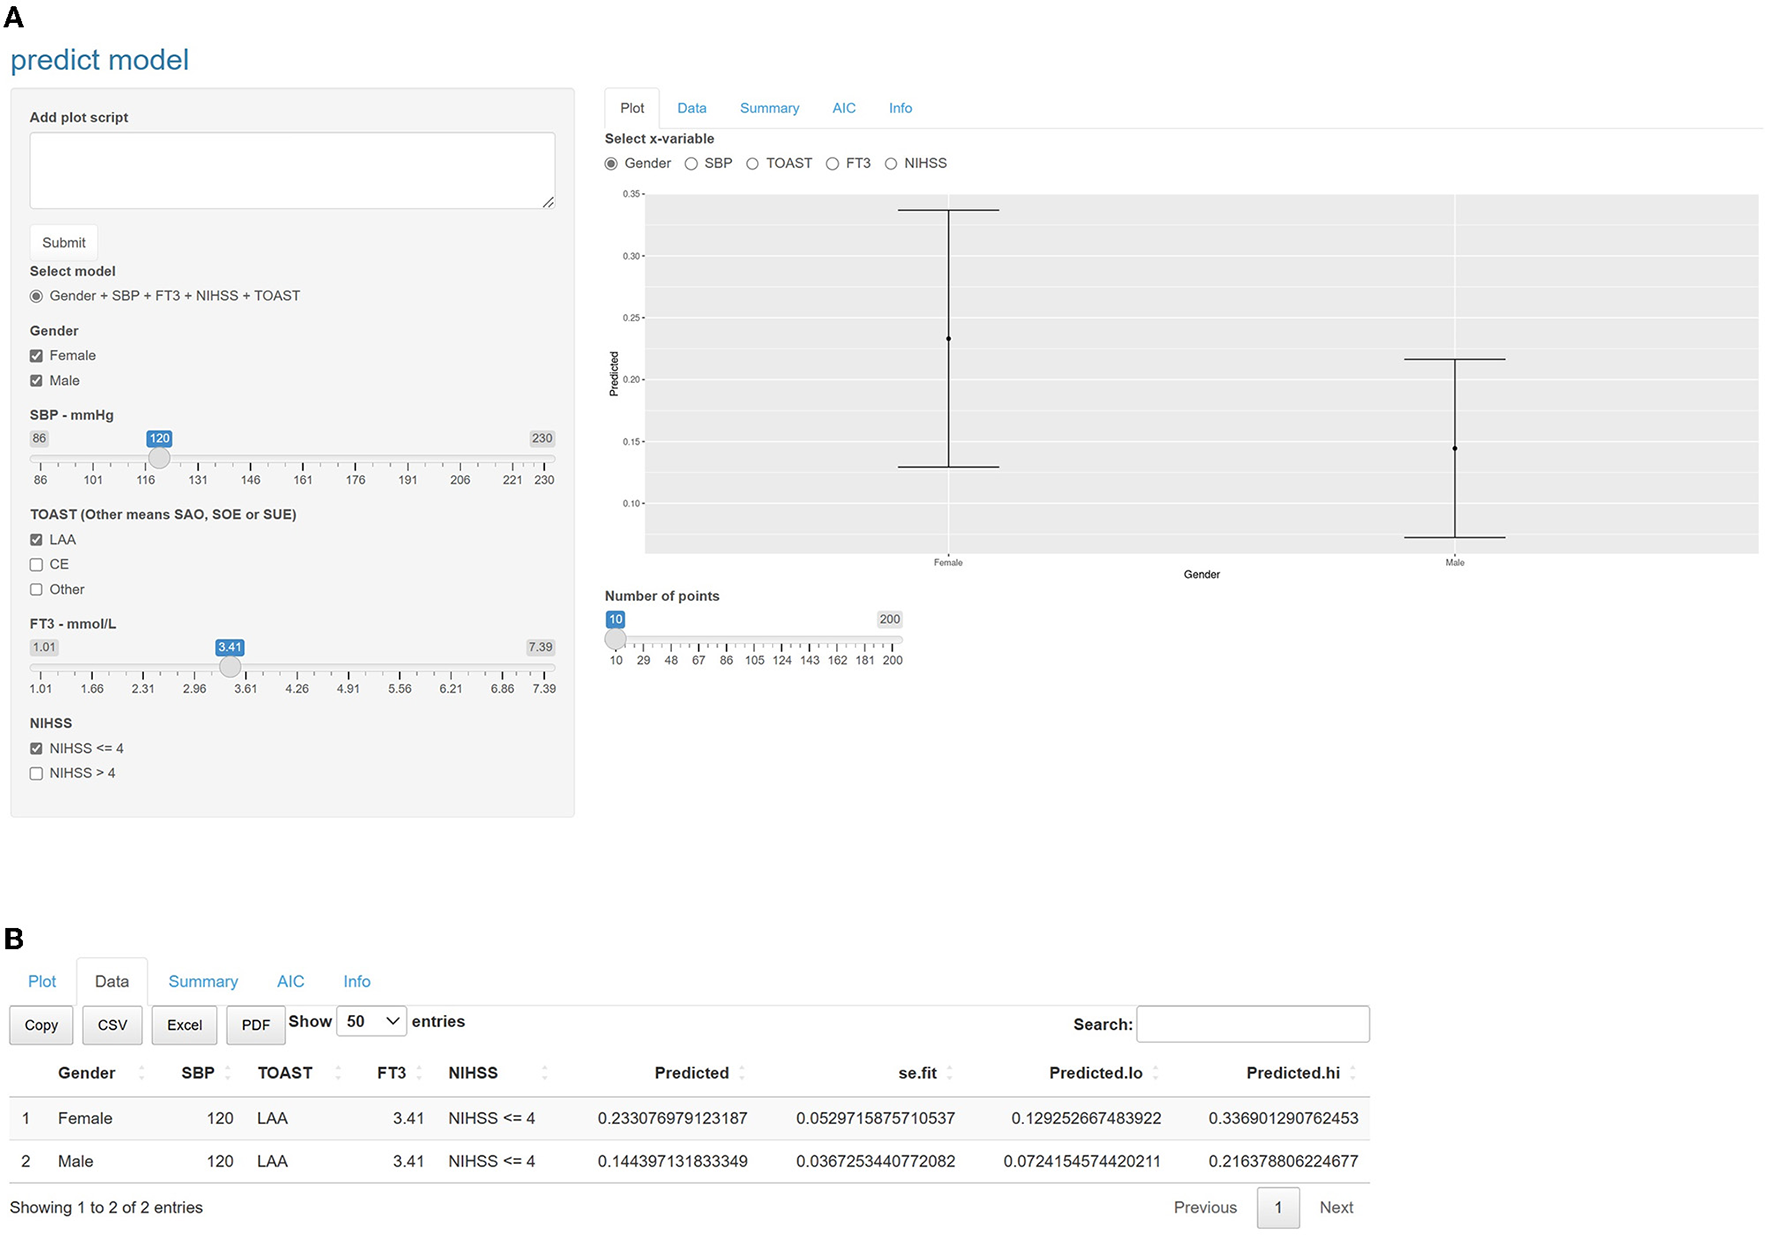Sort table by FT3 column
This screenshot has height=1235, width=1772.
pyautogui.click(x=391, y=1073)
